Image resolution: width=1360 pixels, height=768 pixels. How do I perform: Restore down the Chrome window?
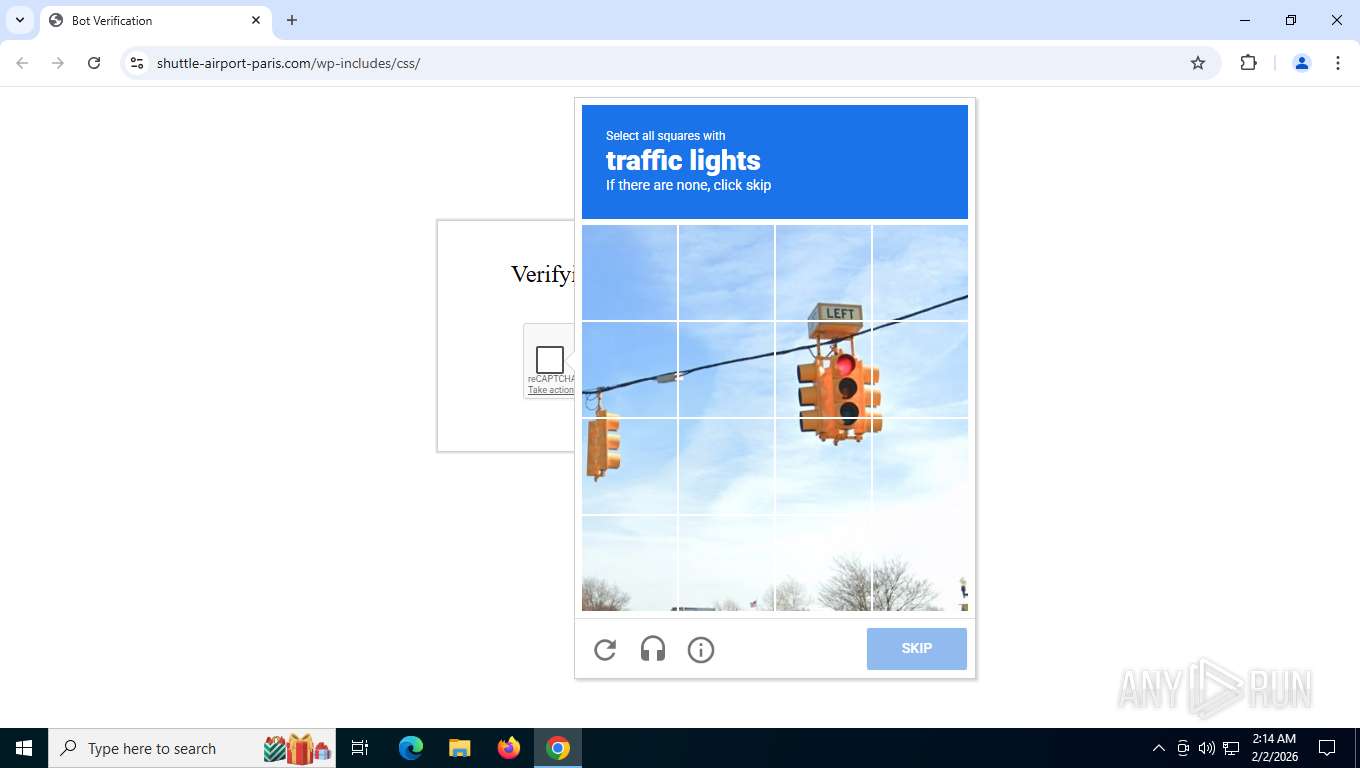1291,20
